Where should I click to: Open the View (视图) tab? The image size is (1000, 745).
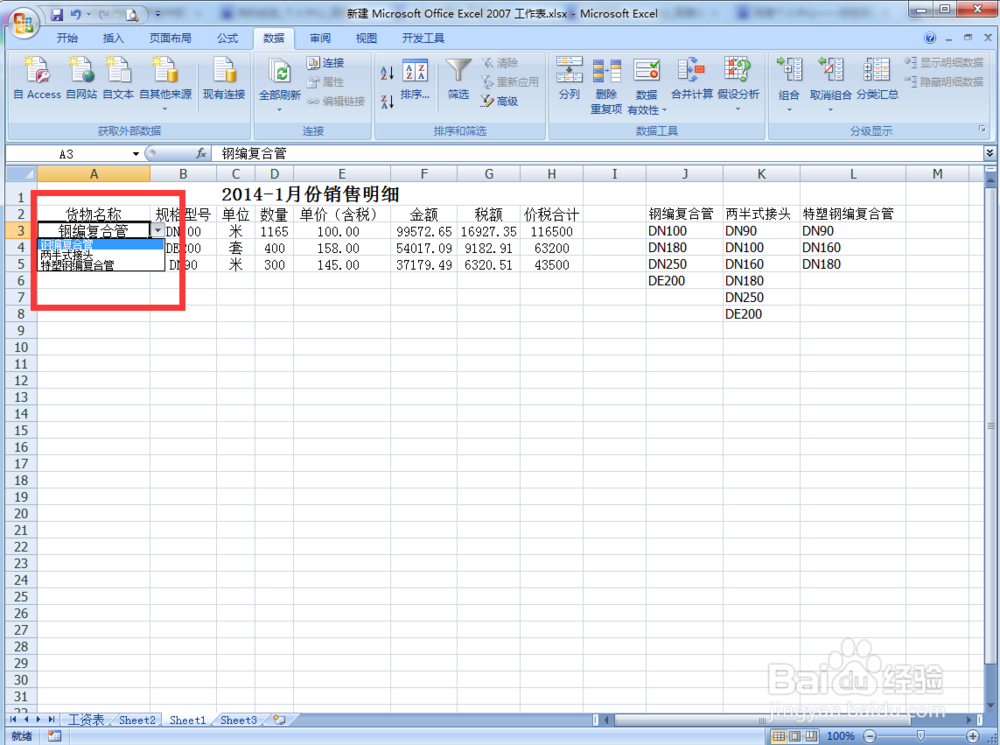coord(366,38)
